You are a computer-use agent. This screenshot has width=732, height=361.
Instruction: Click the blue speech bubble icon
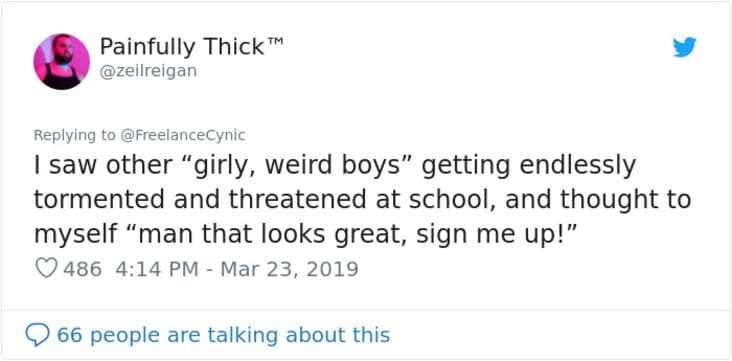37,335
